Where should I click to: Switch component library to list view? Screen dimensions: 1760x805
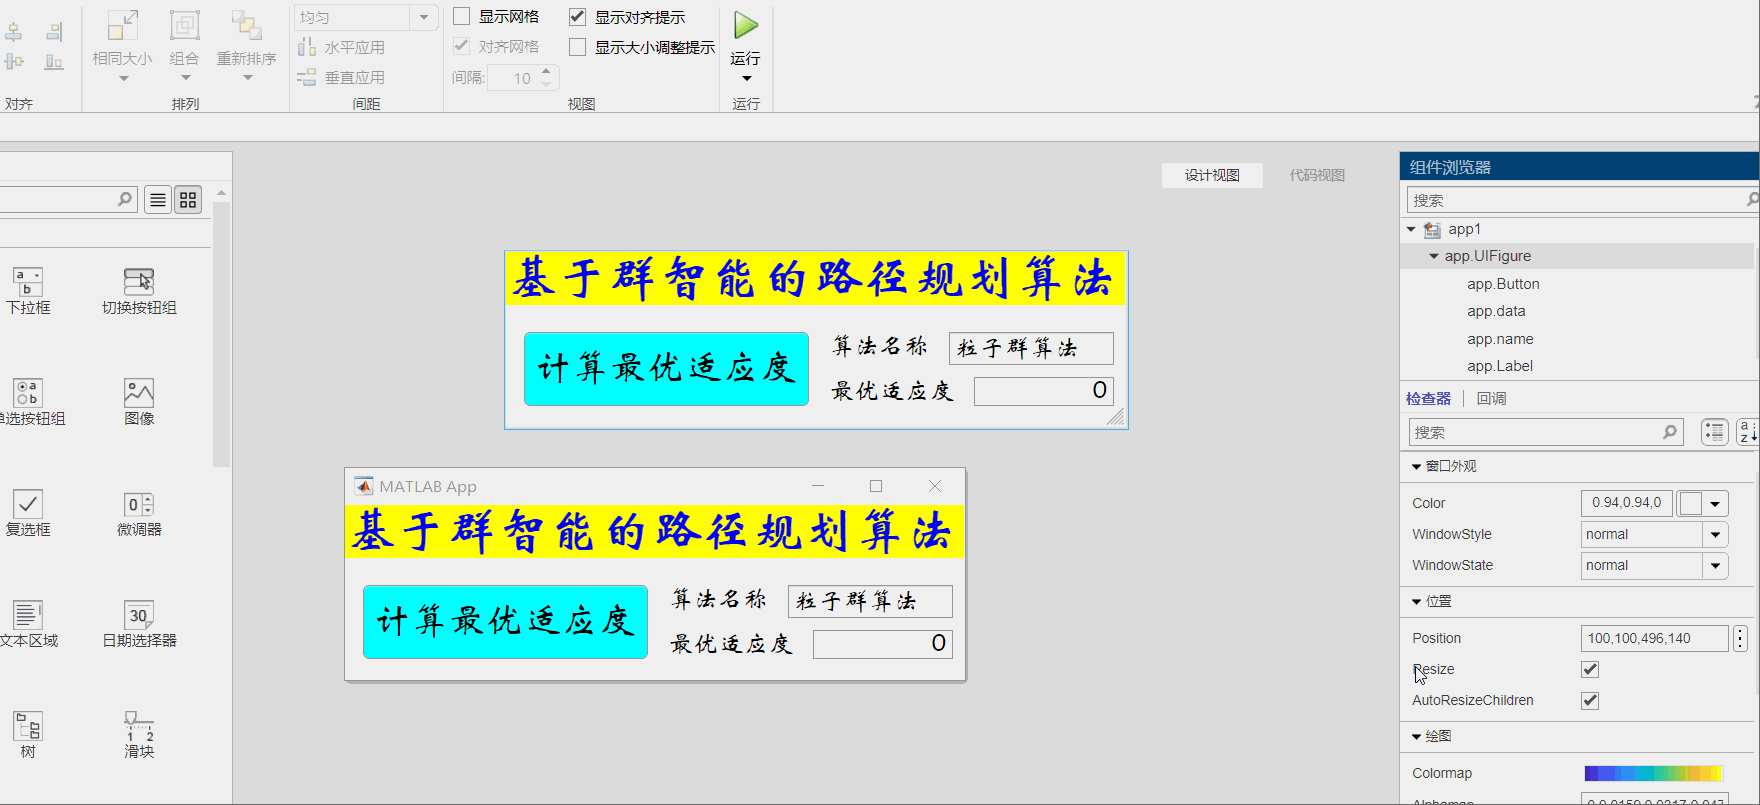[x=158, y=200]
